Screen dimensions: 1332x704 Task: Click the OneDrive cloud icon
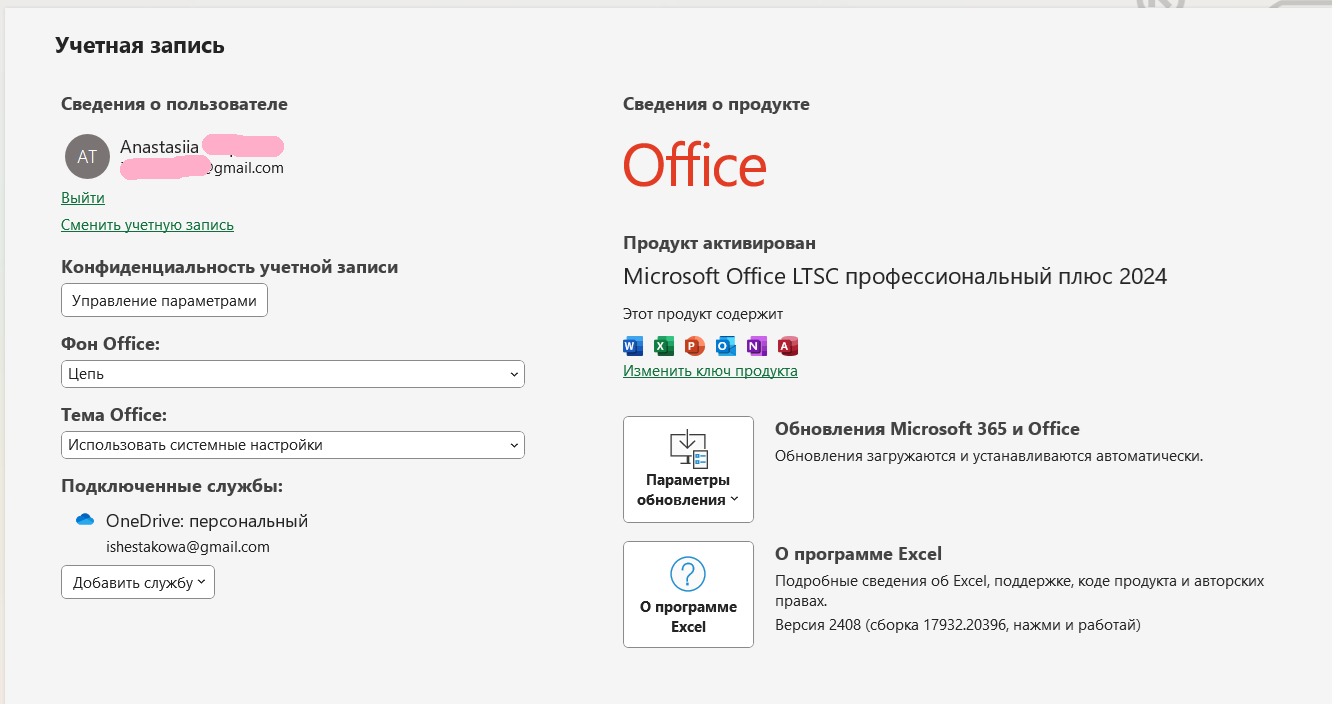(85, 520)
